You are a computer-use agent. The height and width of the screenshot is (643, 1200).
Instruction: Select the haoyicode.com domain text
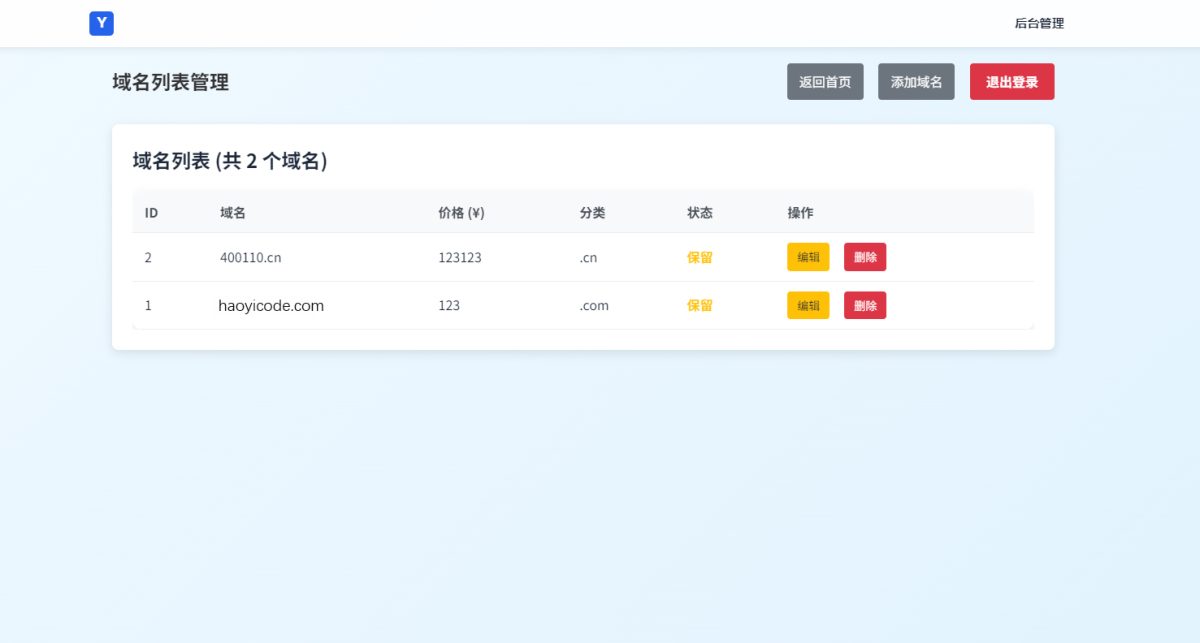(271, 306)
